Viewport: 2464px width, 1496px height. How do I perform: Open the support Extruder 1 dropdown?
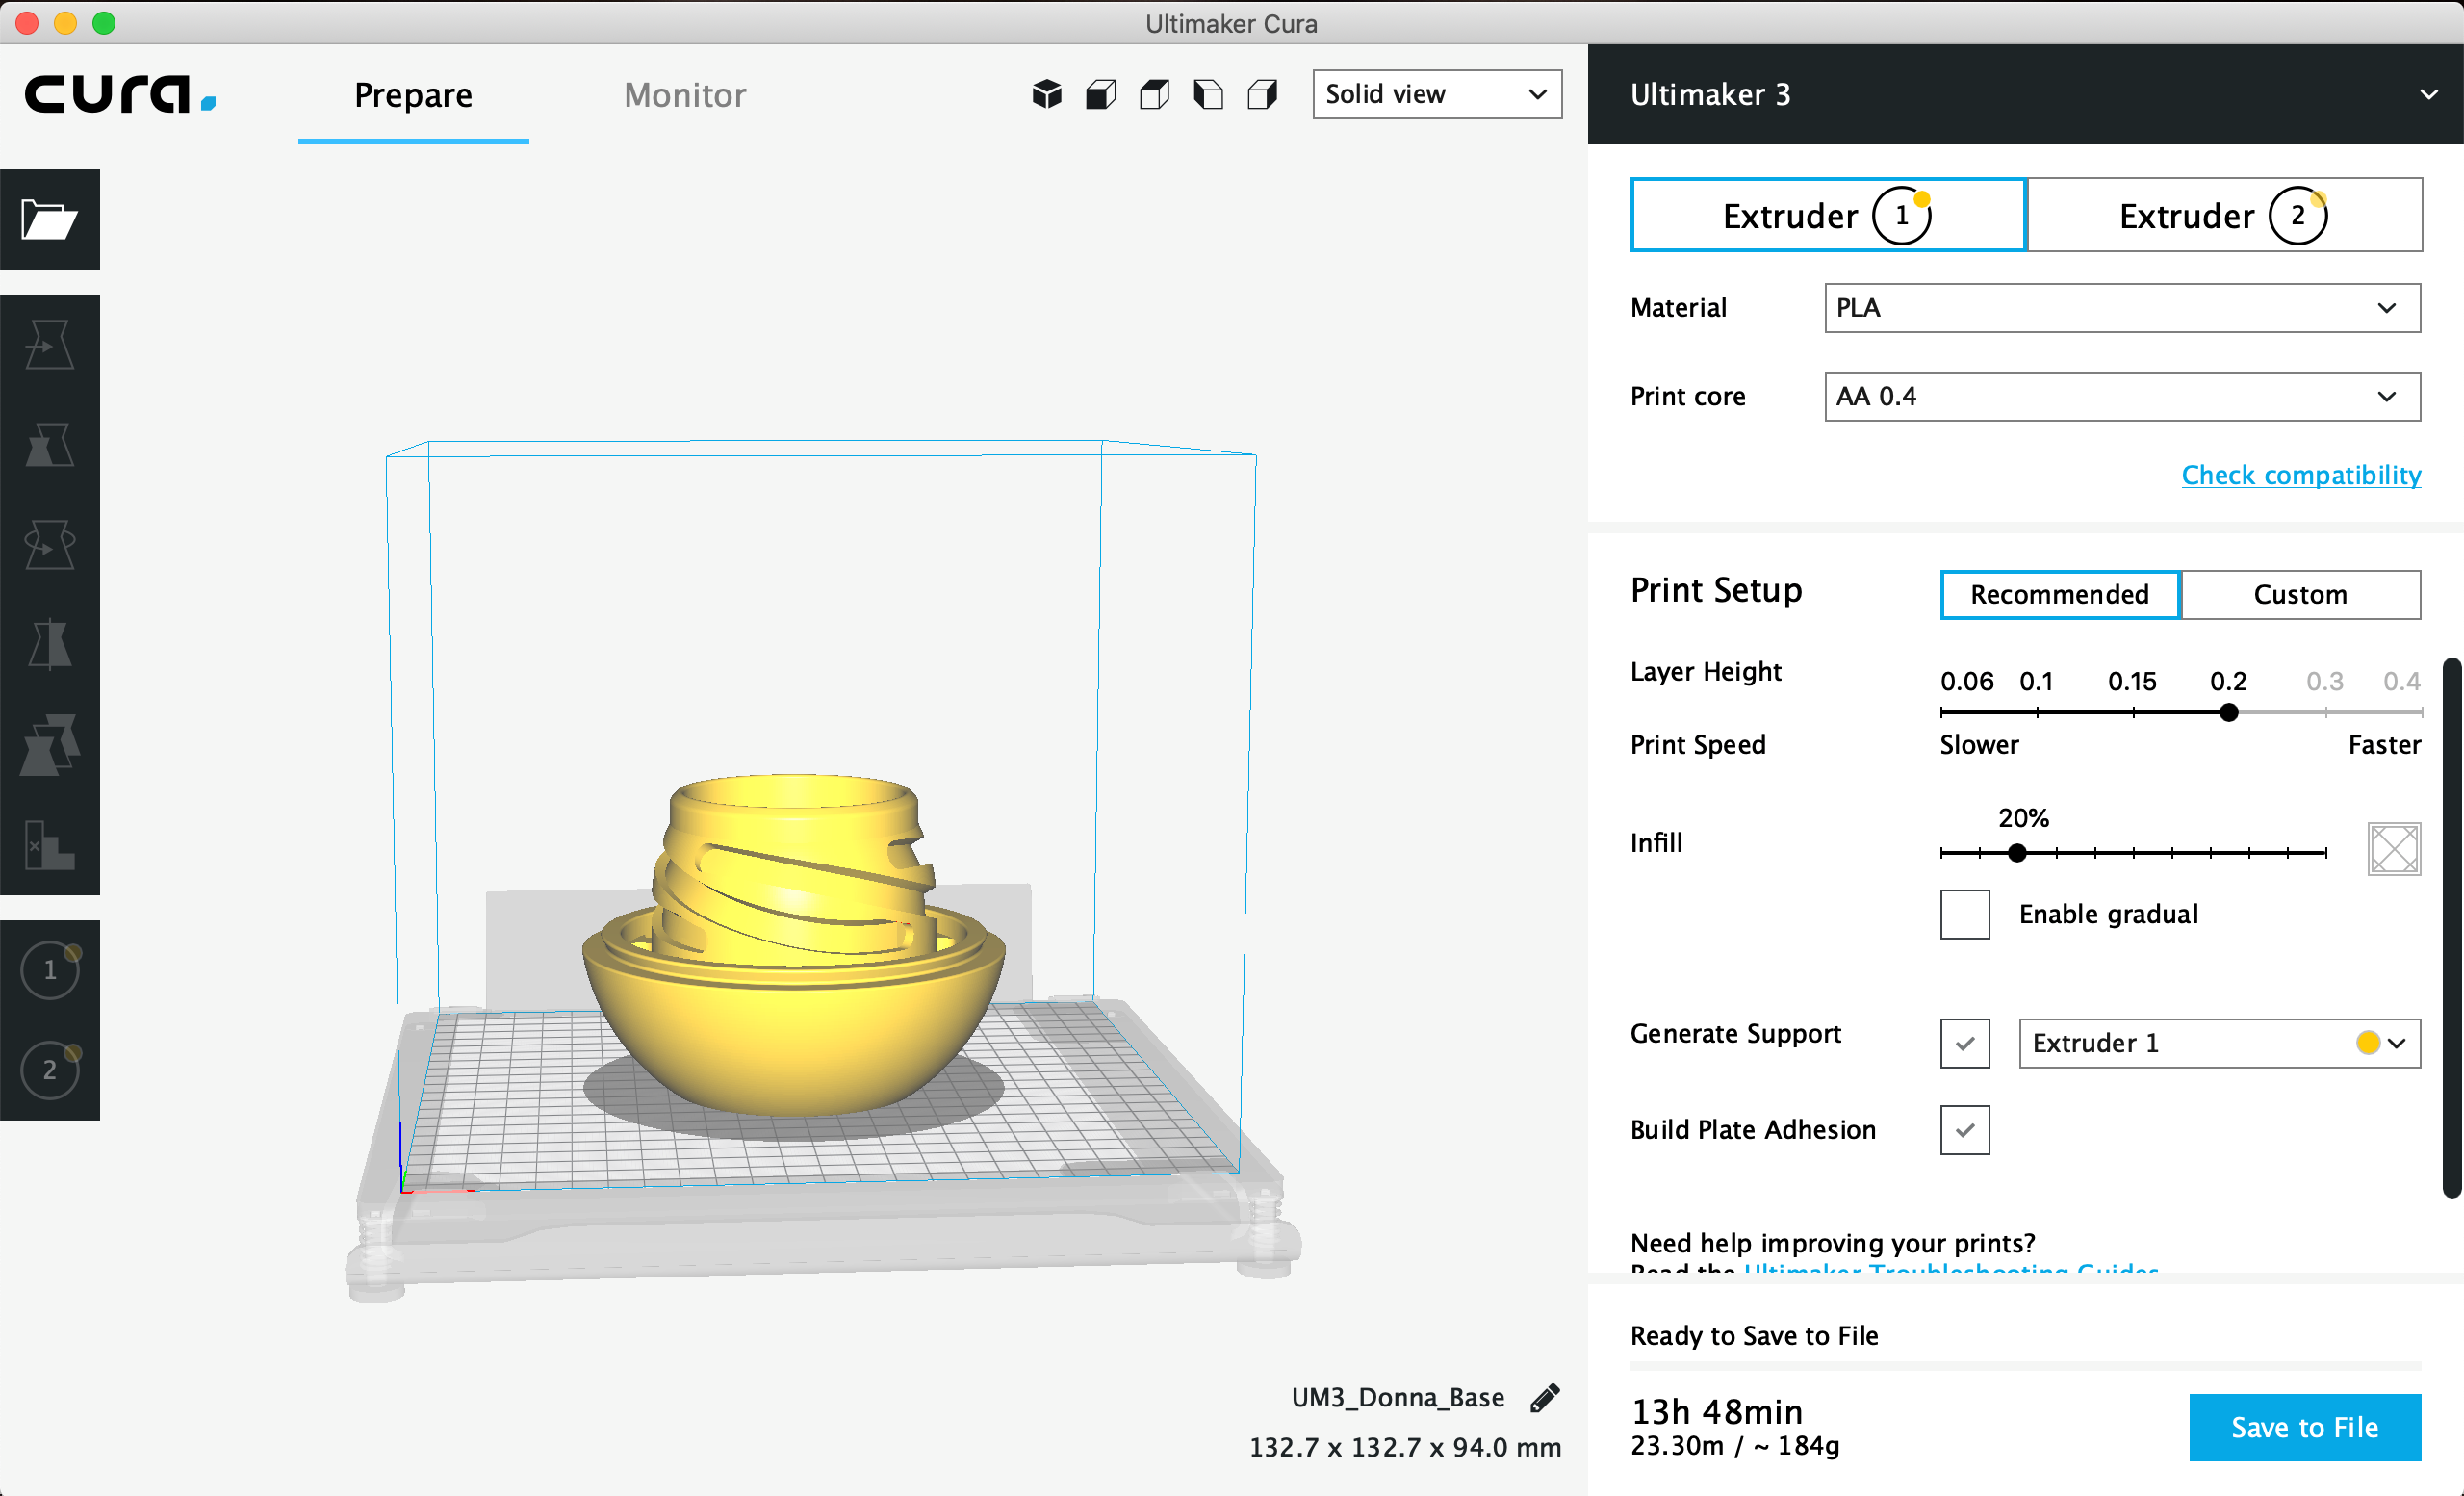(x=2219, y=1043)
